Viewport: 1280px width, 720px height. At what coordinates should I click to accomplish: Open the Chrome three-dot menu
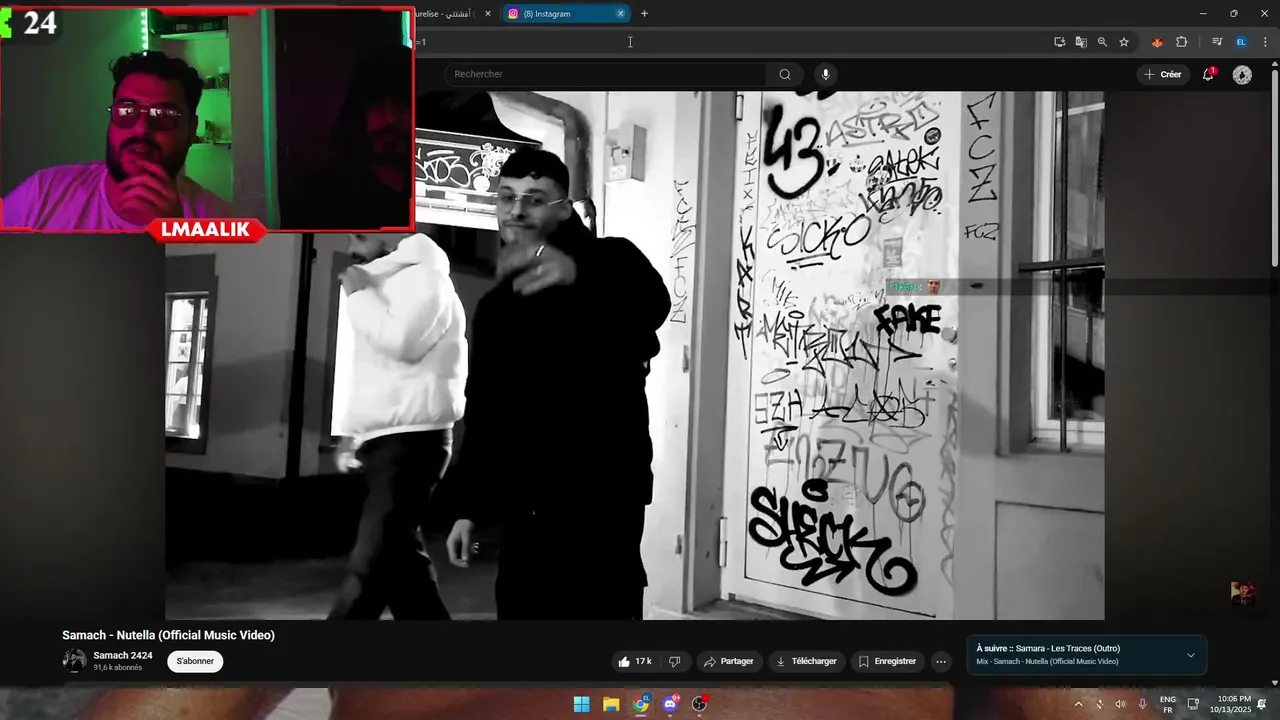tap(1264, 42)
